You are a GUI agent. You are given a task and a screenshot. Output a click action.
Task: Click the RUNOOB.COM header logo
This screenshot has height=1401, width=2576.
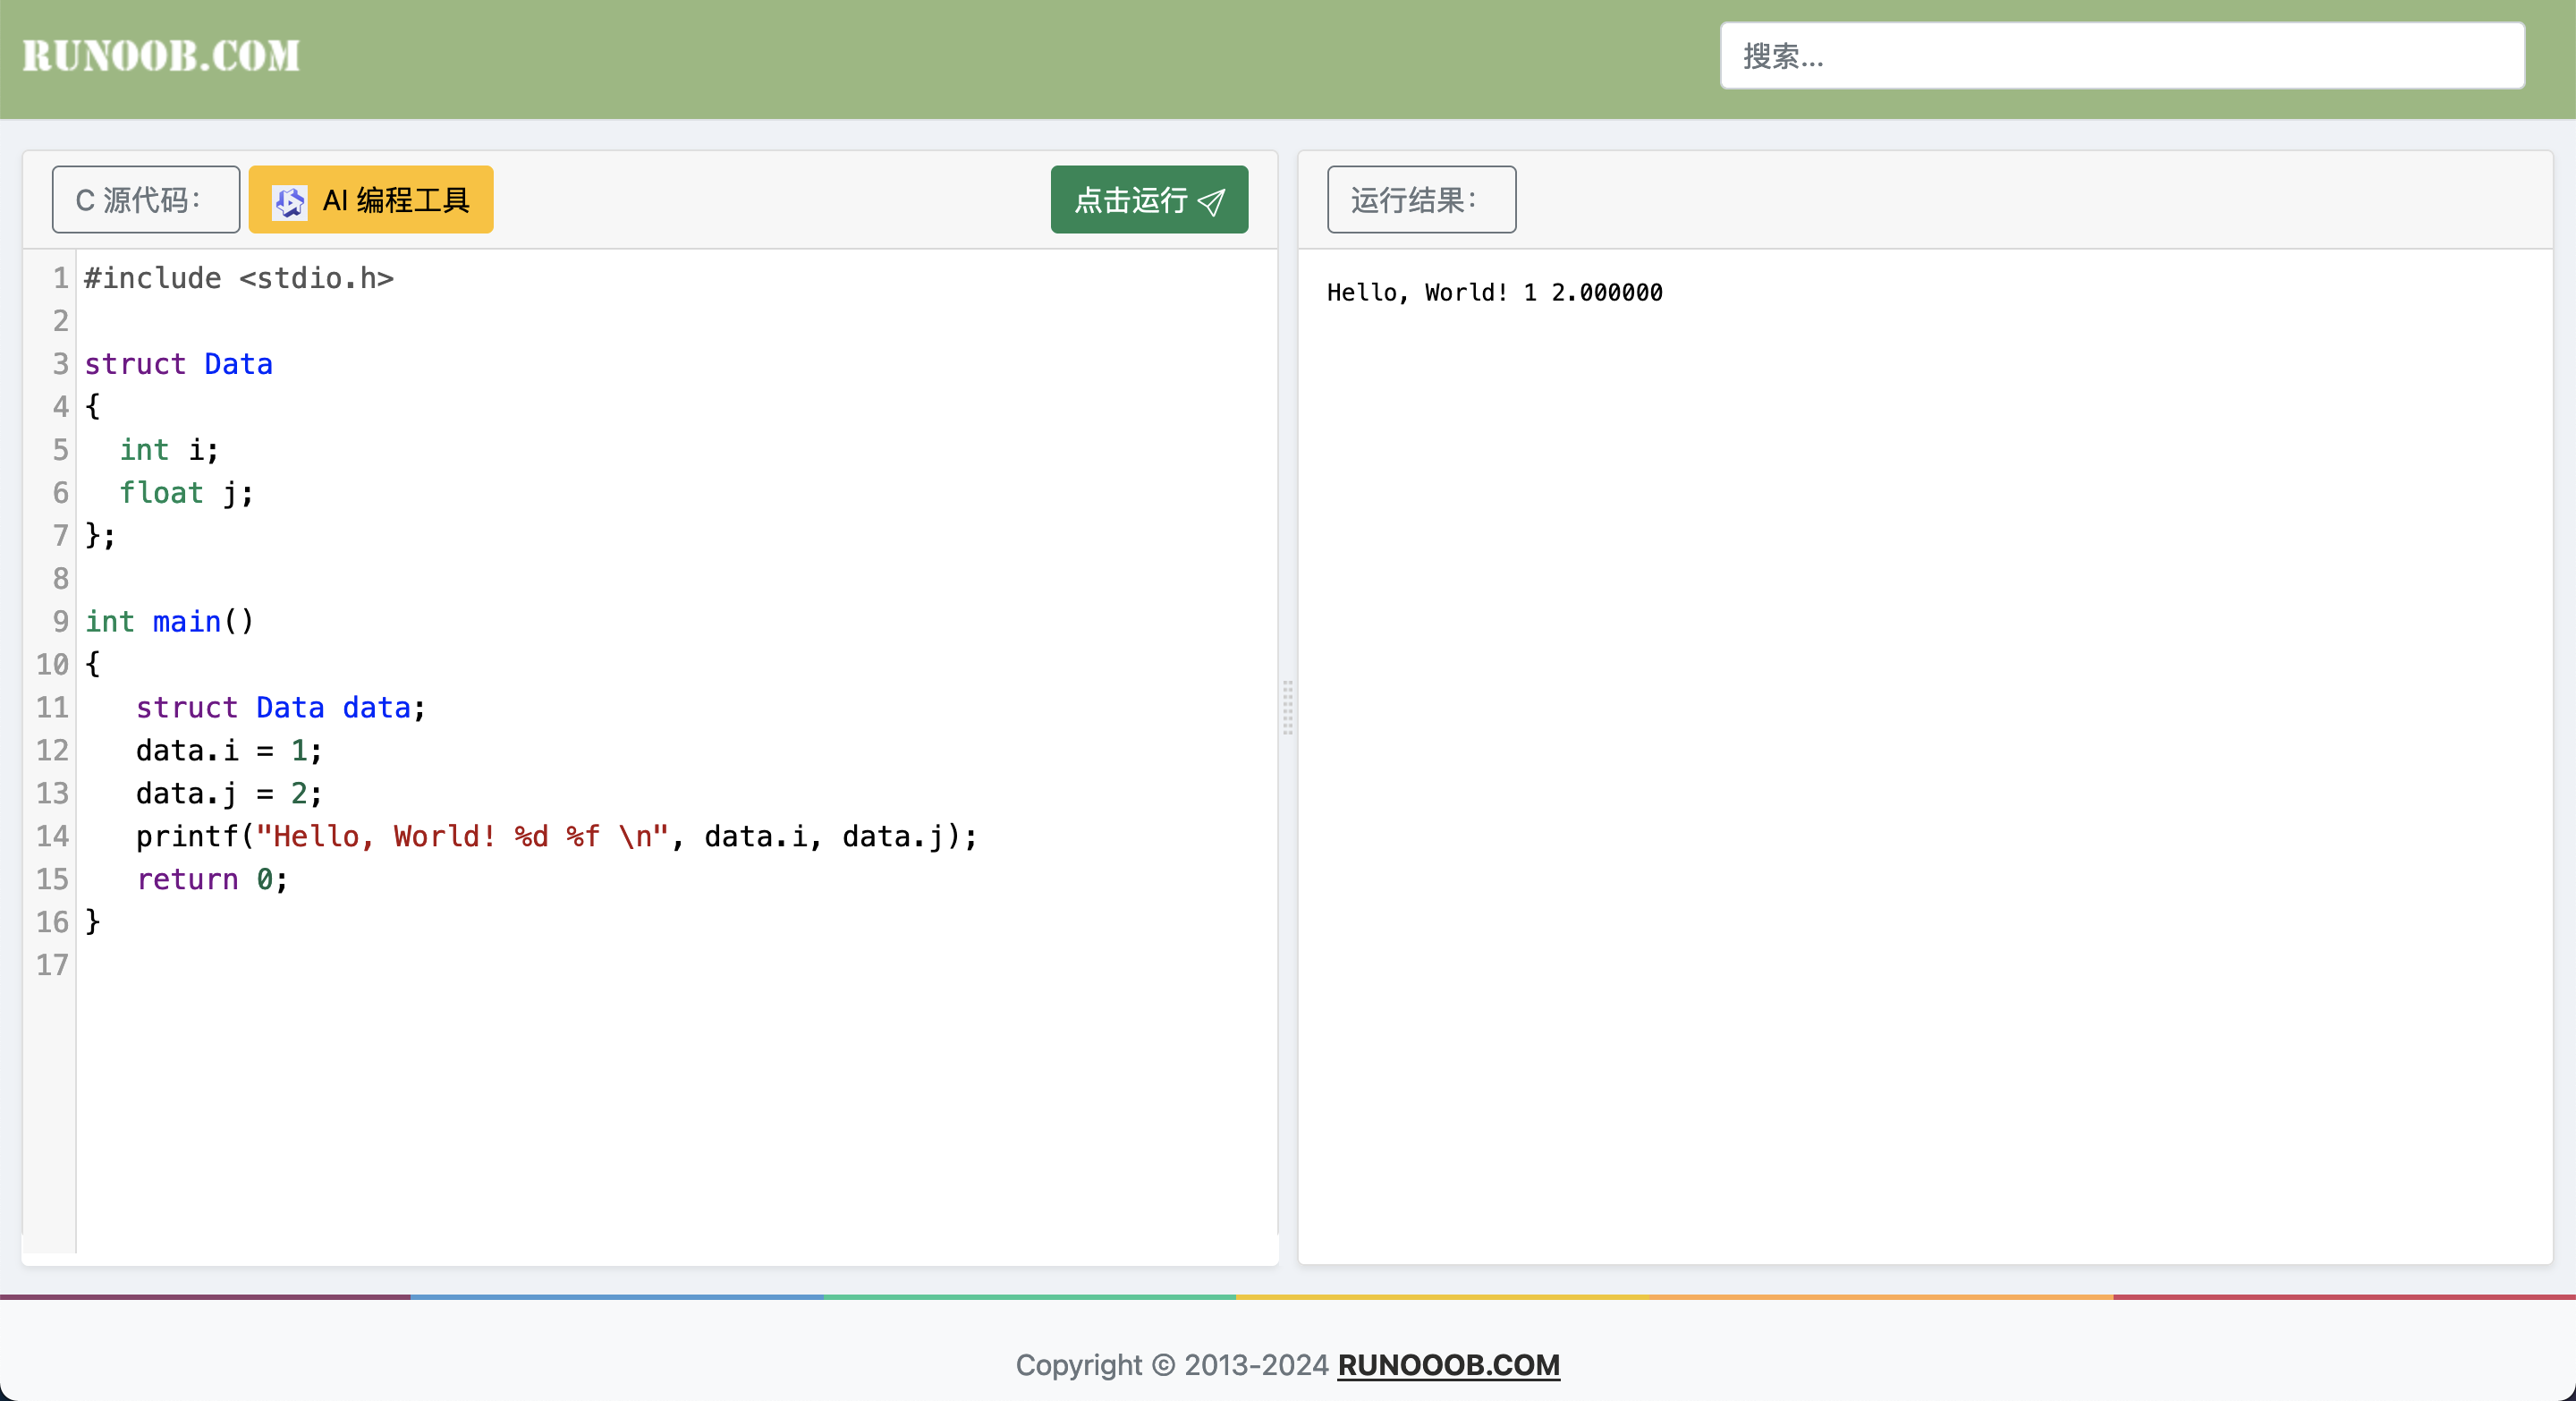[x=161, y=56]
